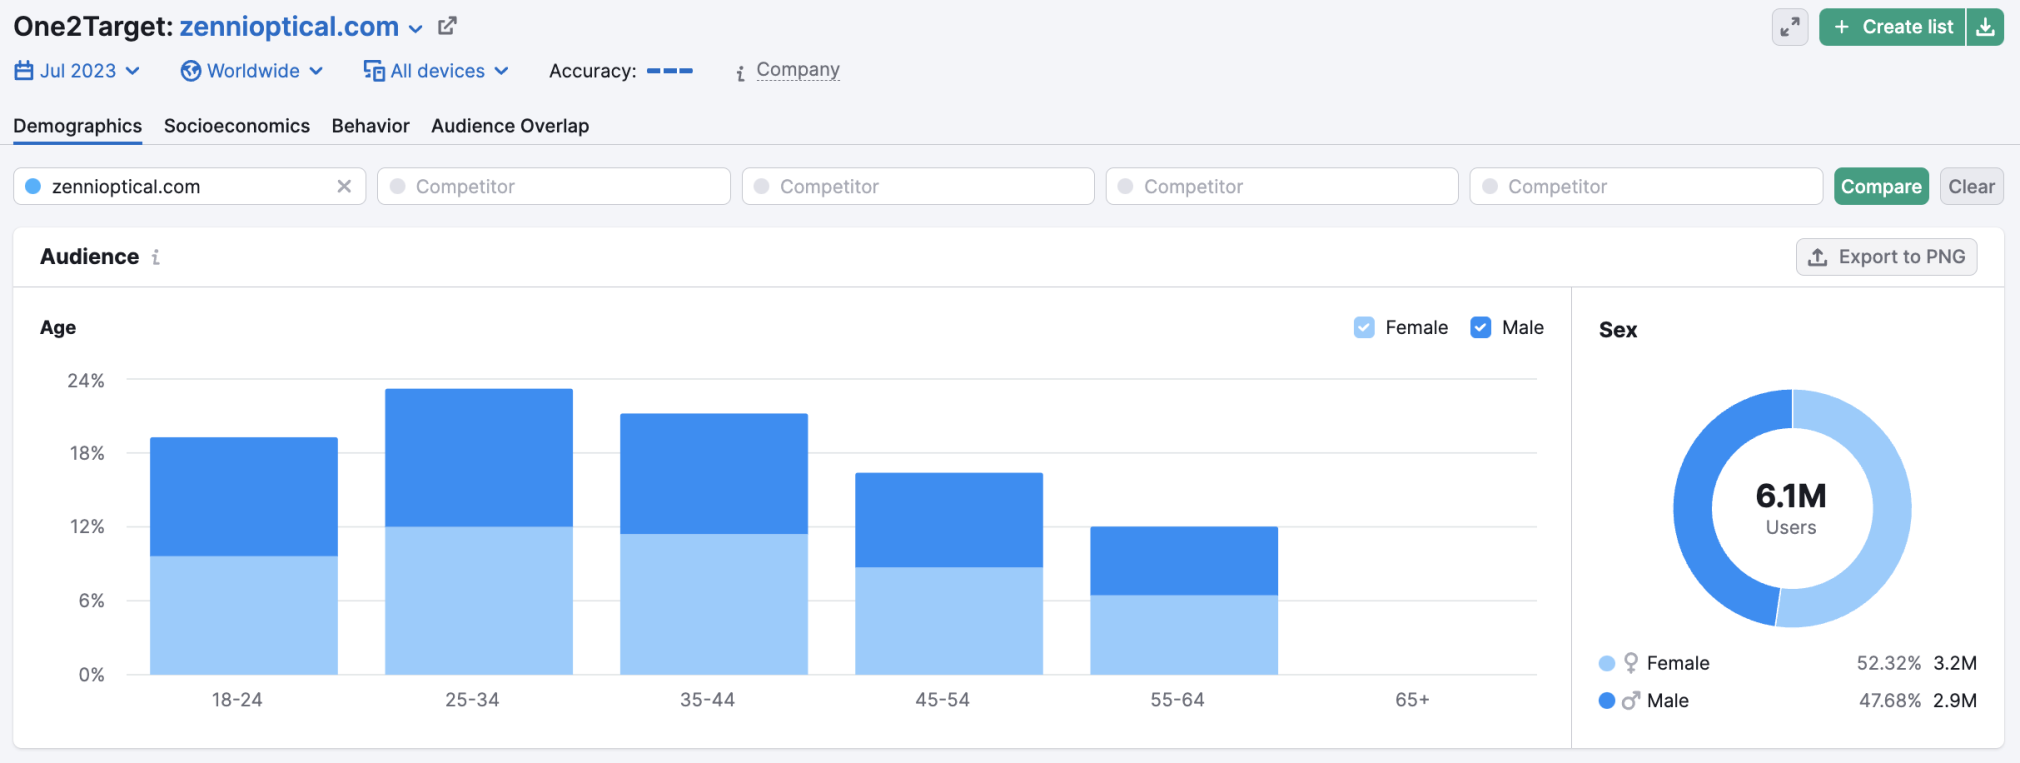
Task: Expand the domain selector chevron beside zennioptical.com
Action: [416, 29]
